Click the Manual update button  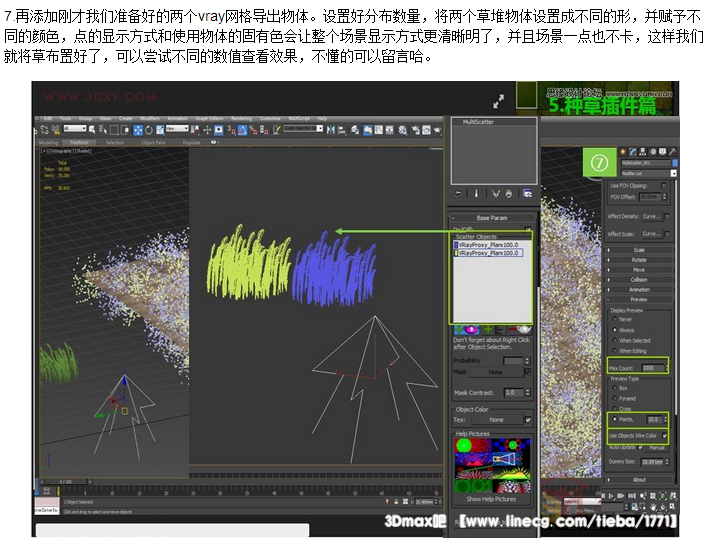pyautogui.click(x=656, y=448)
